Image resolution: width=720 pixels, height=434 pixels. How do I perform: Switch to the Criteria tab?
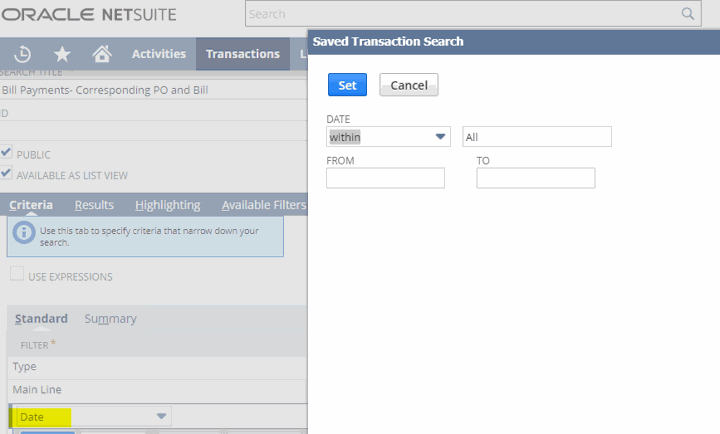tap(31, 205)
